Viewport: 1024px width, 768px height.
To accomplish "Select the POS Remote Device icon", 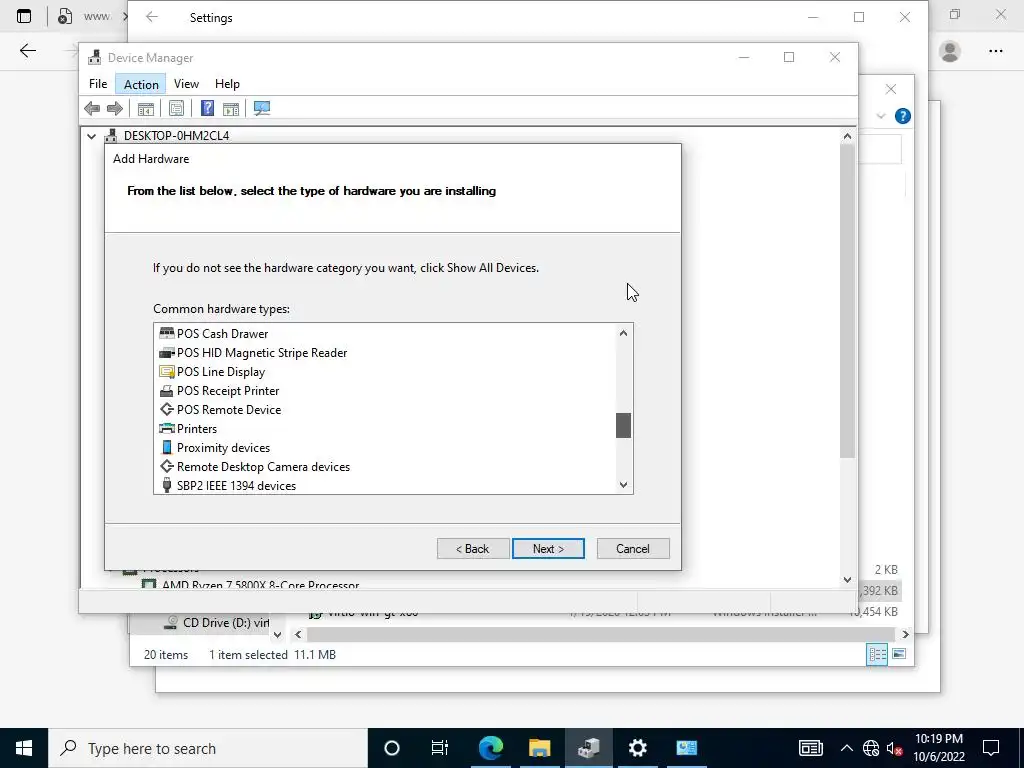I will [167, 409].
